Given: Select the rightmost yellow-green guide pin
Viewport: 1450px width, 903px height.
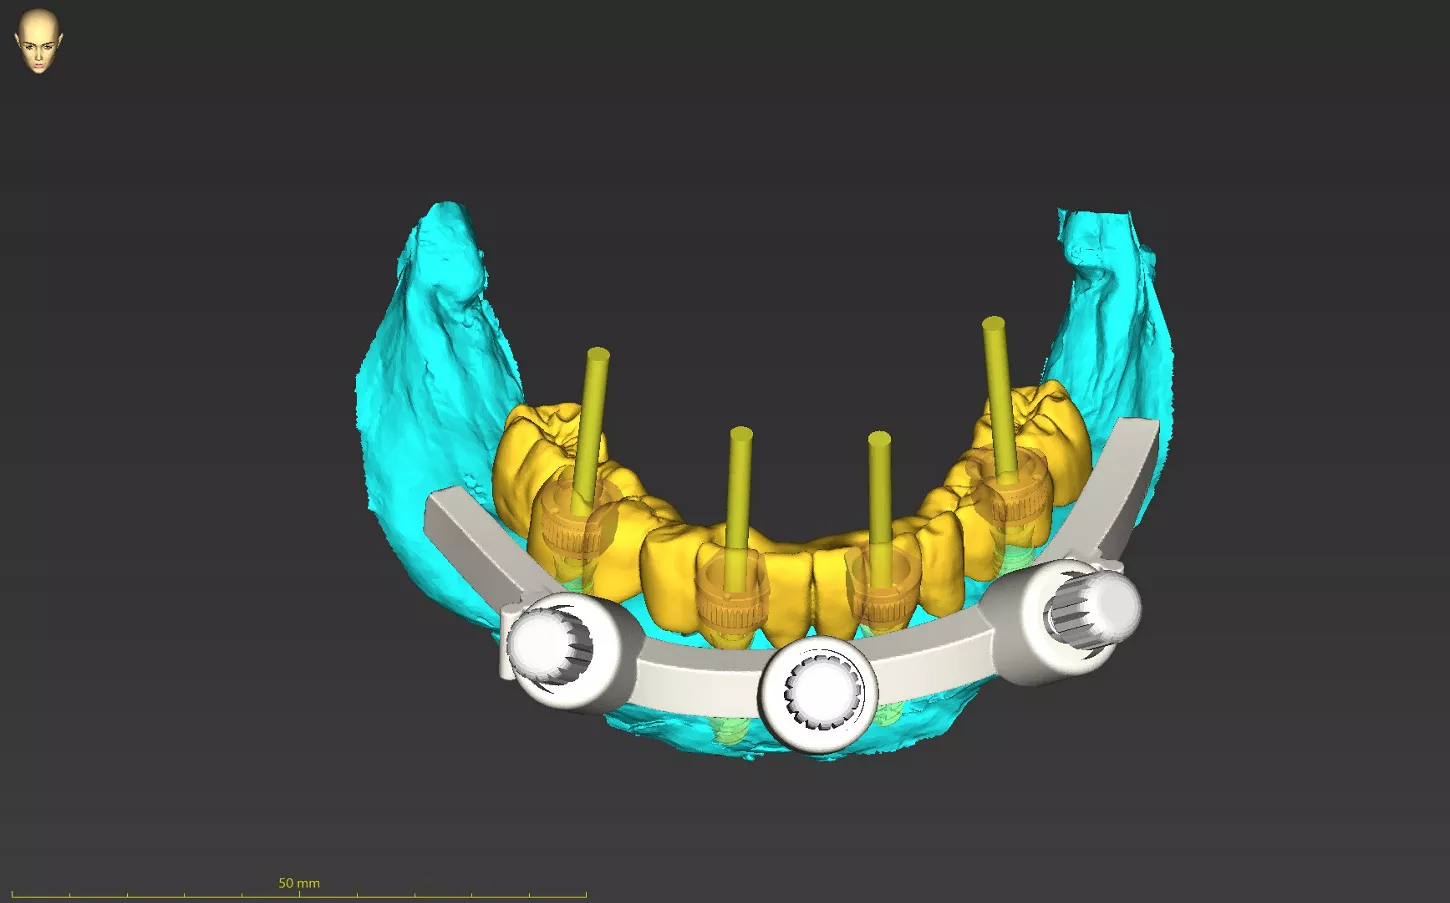Looking at the screenshot, I should click(998, 390).
